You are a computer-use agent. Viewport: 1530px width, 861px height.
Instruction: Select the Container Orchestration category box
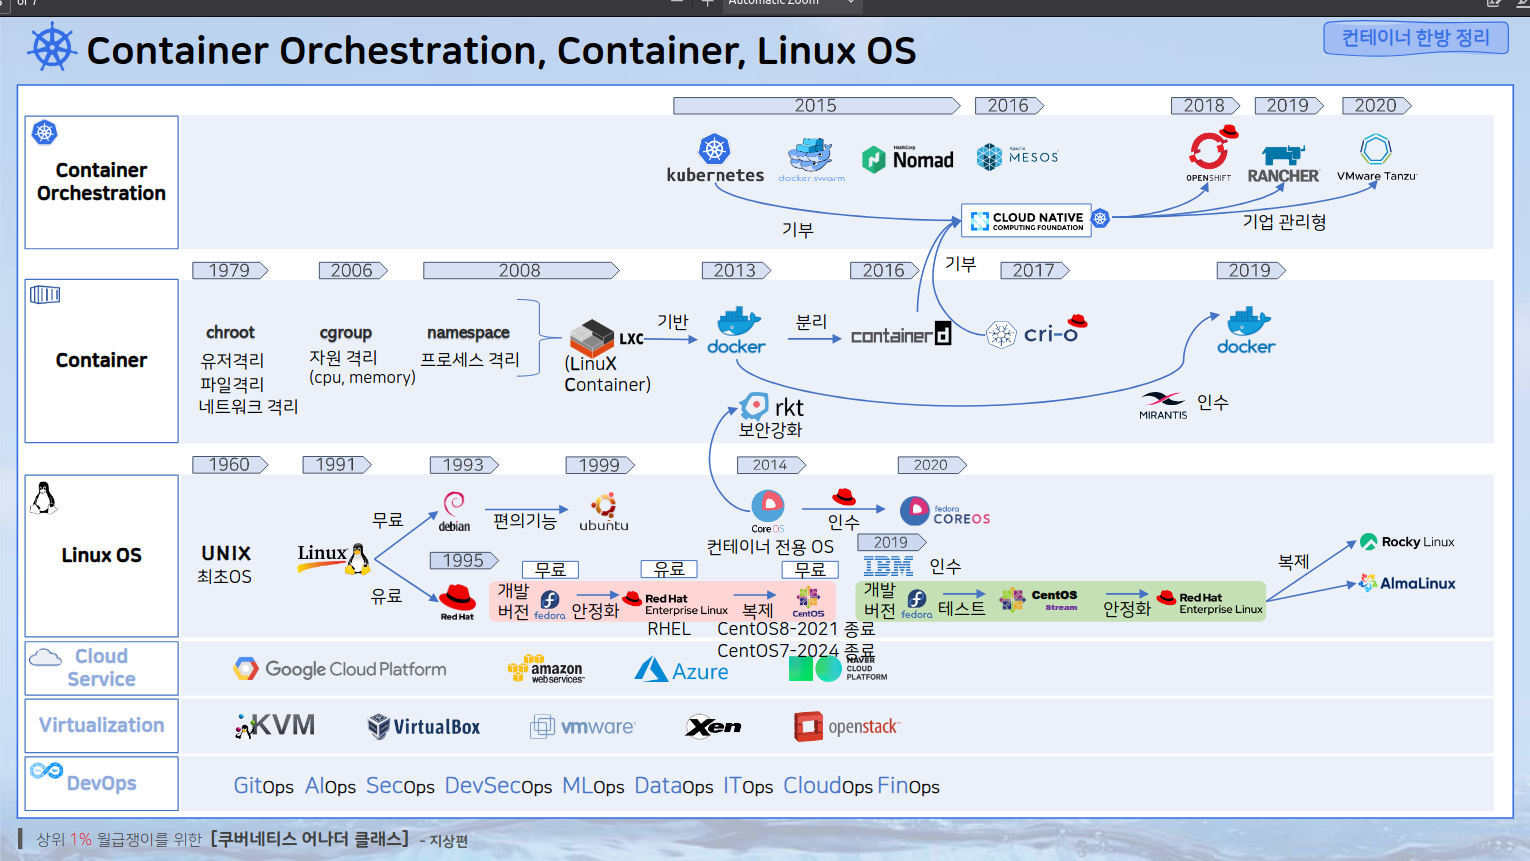[x=102, y=182]
